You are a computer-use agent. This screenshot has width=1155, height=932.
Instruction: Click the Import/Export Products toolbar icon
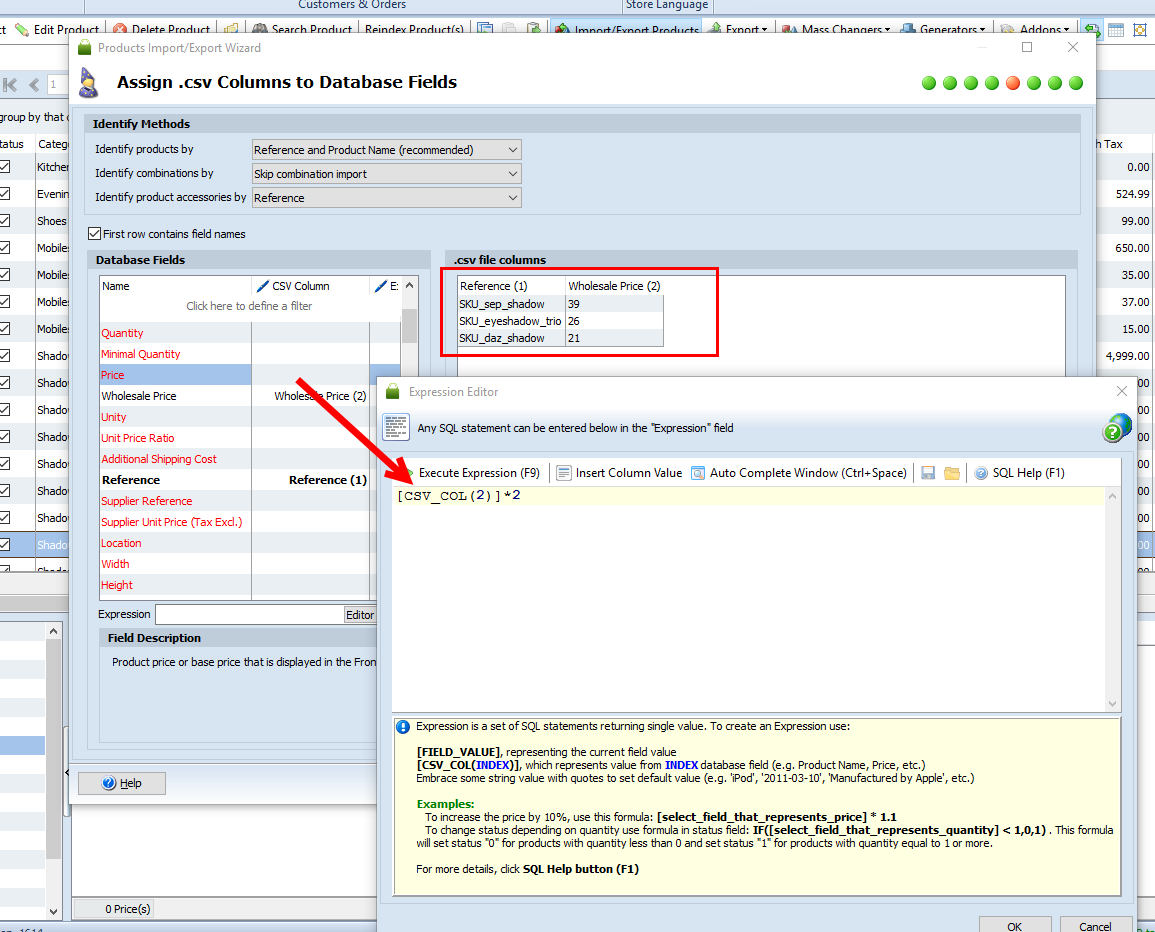tap(563, 29)
